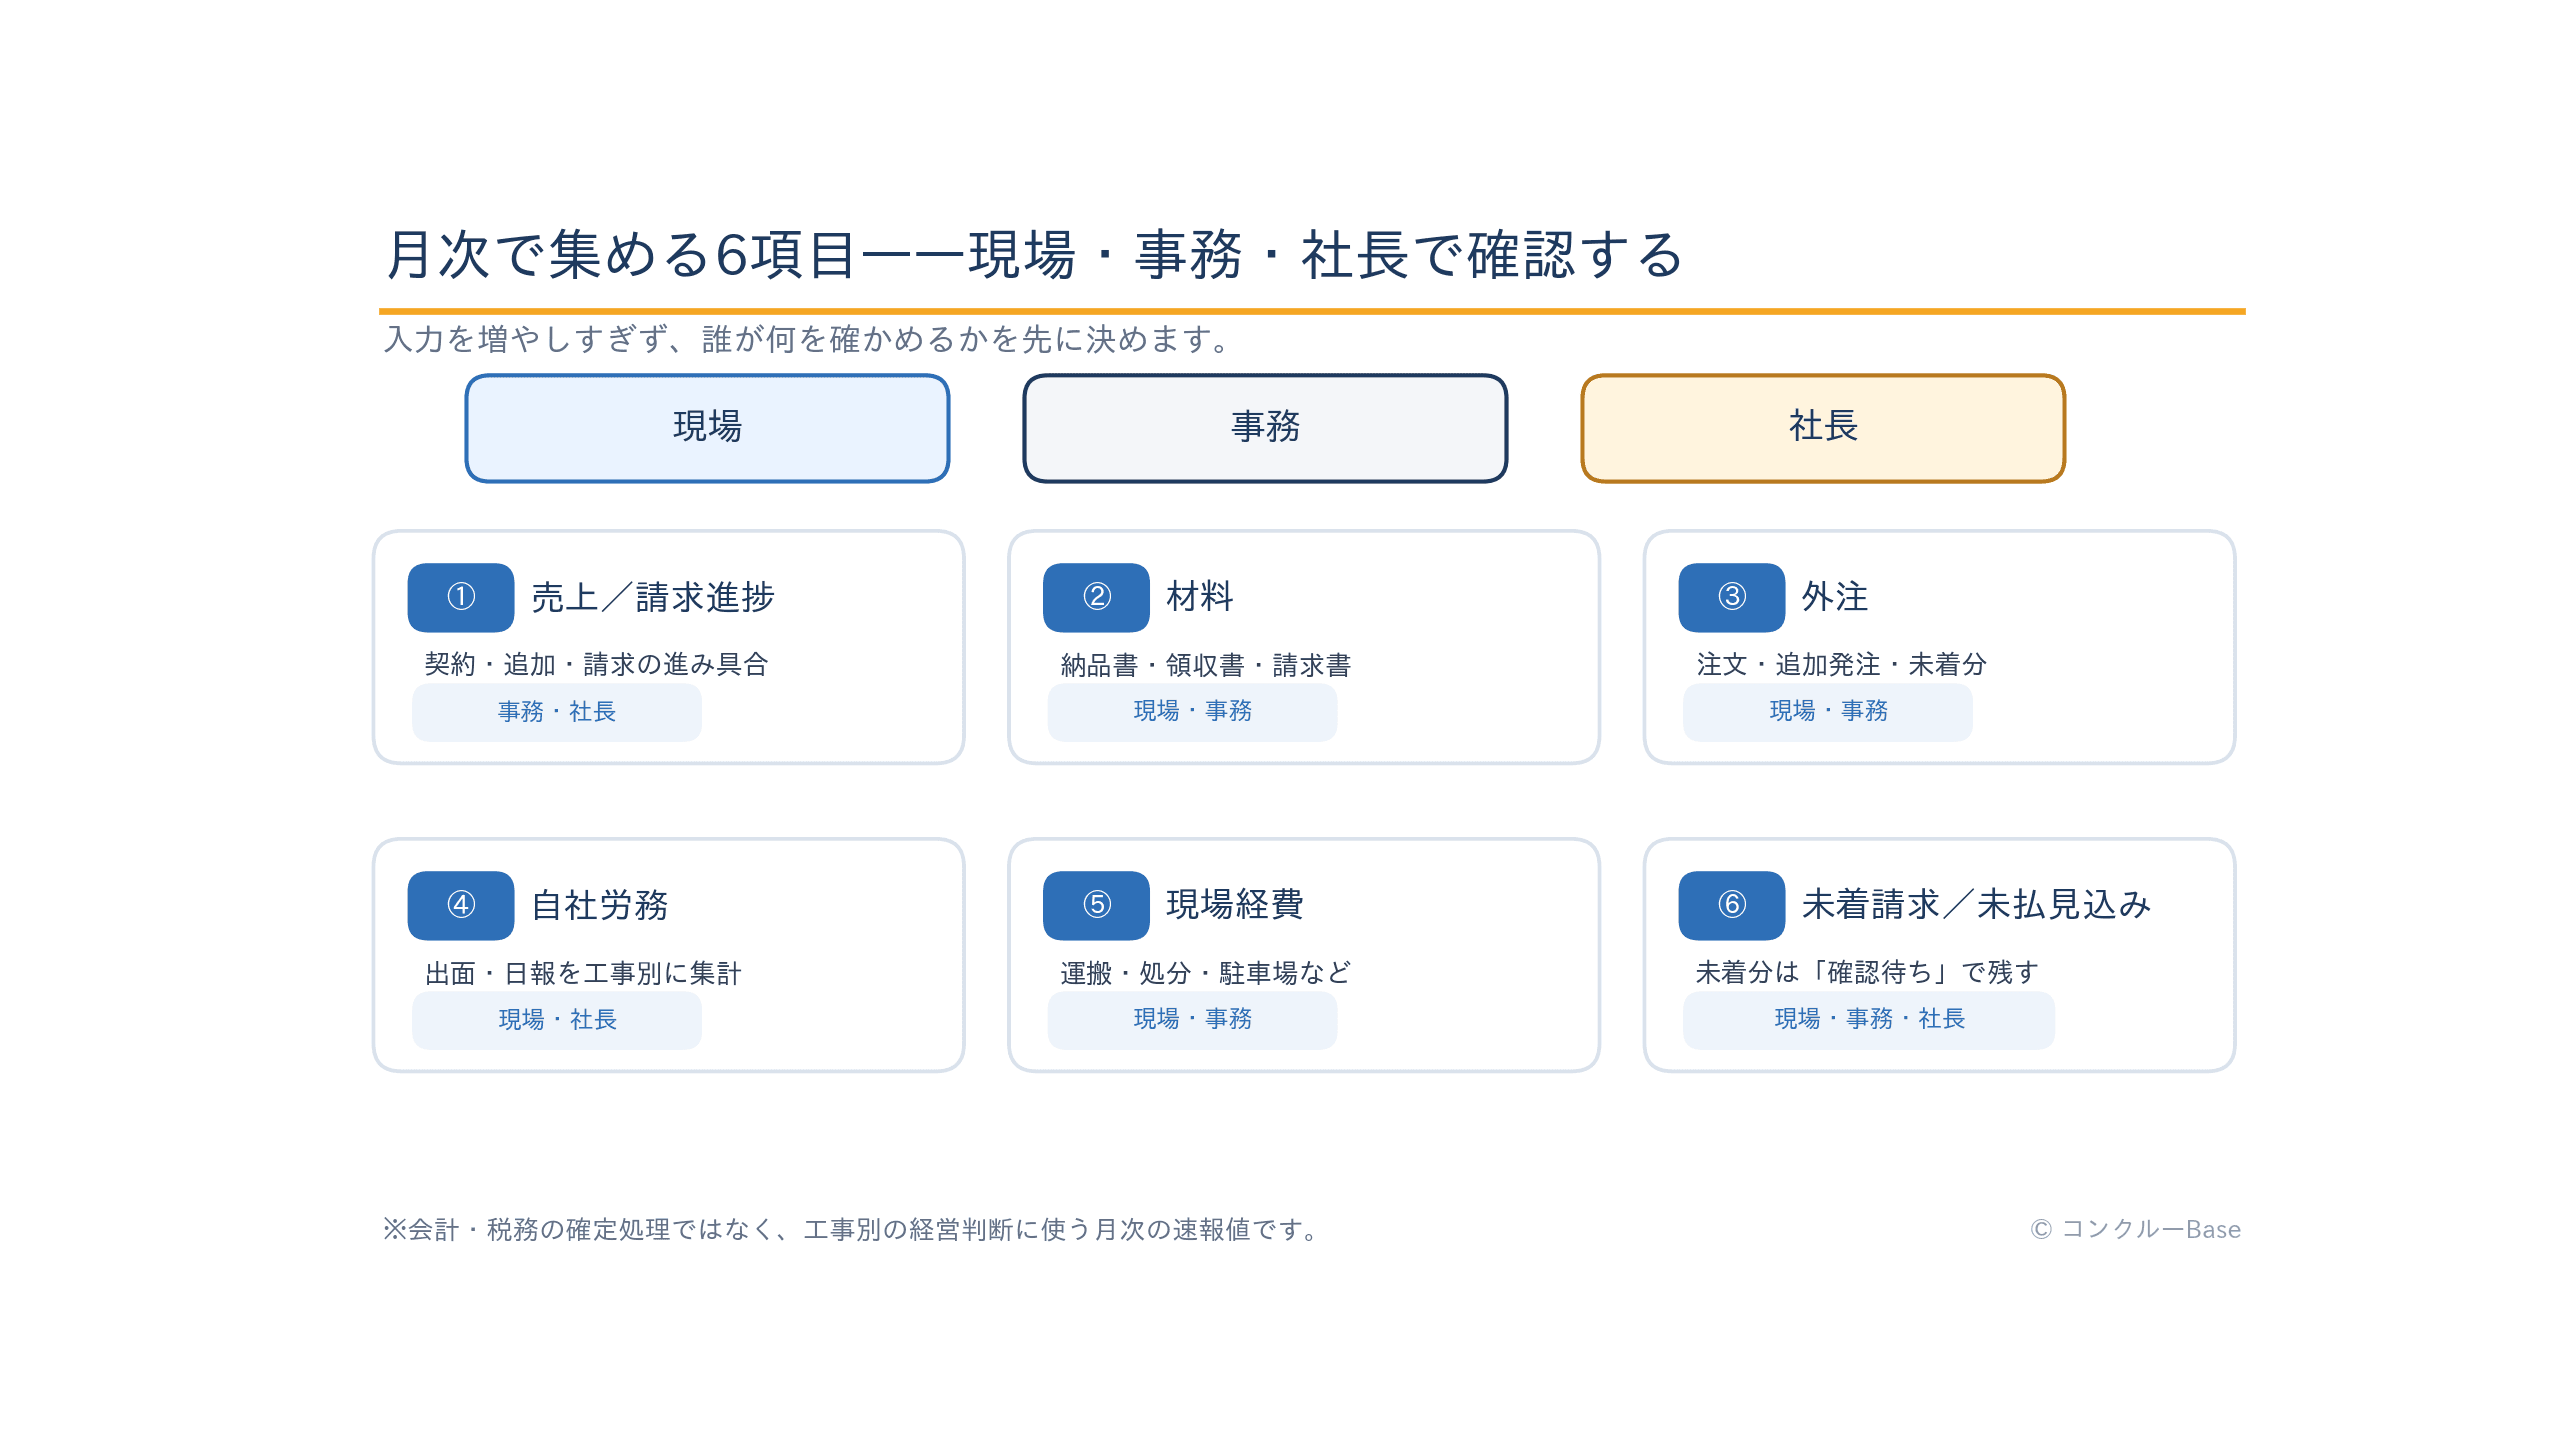
Task: Select the 外注 card title
Action: coord(1835,597)
